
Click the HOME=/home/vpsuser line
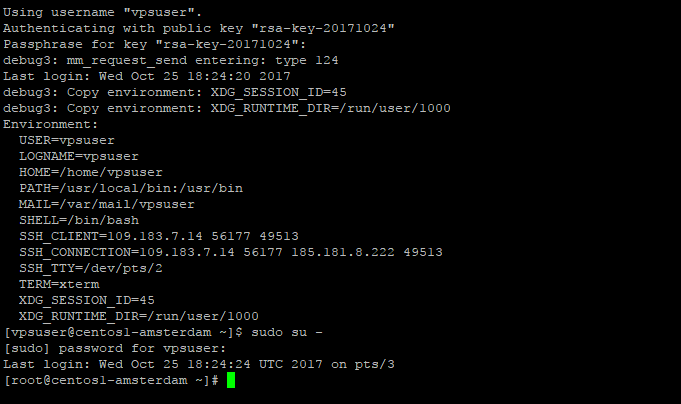click(91, 172)
